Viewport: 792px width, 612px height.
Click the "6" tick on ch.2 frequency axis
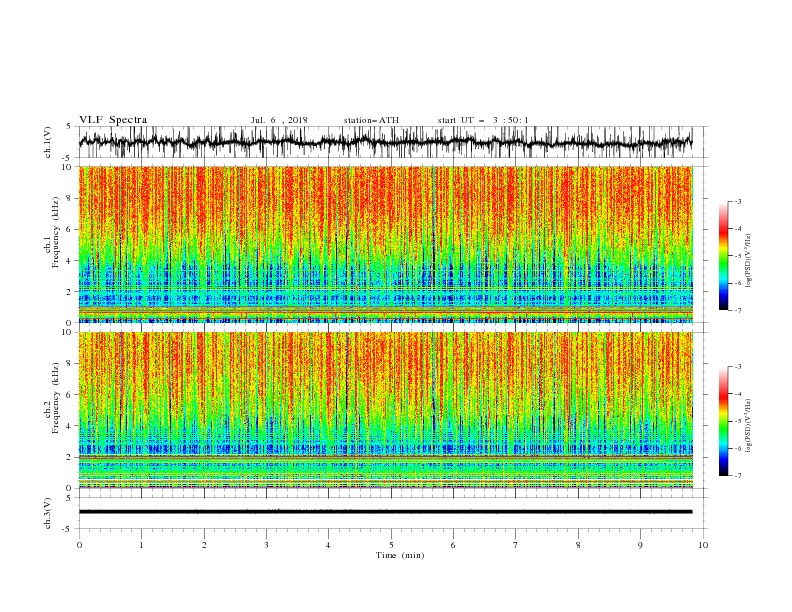[x=71, y=395]
